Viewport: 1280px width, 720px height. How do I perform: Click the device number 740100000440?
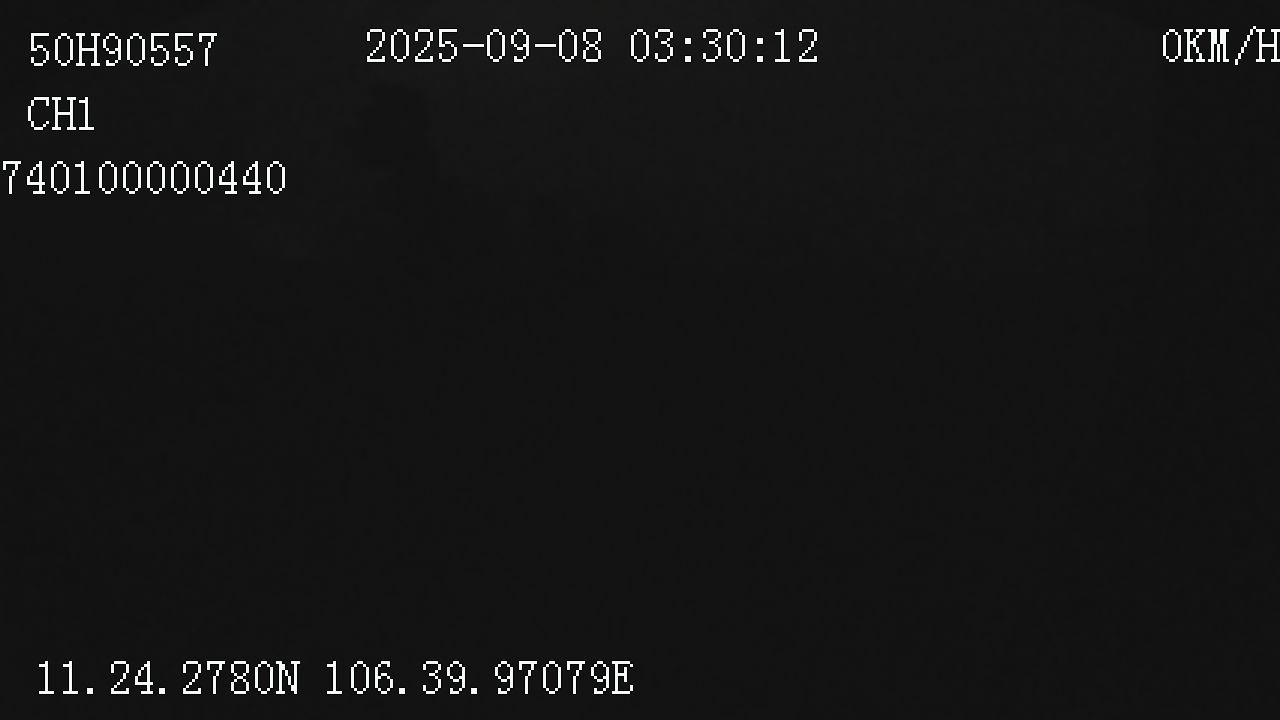[x=144, y=179]
